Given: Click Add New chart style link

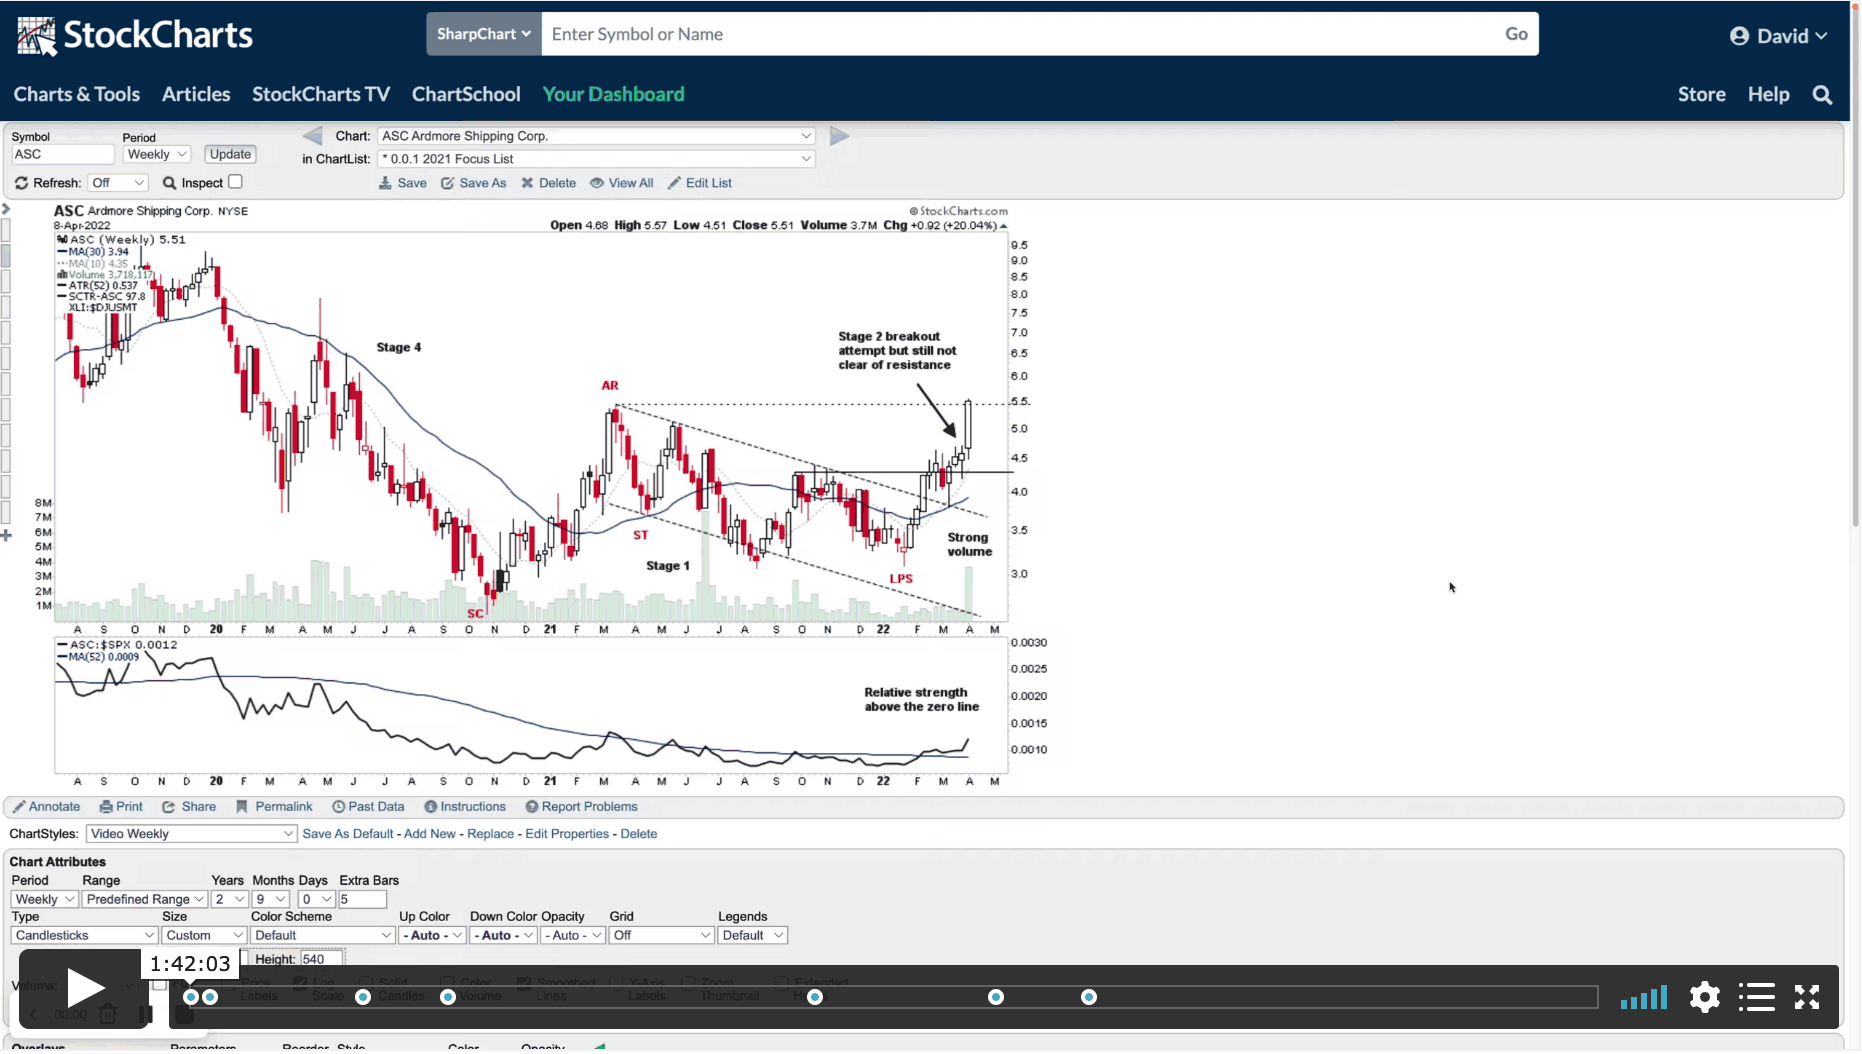Looking at the screenshot, I should [x=430, y=834].
